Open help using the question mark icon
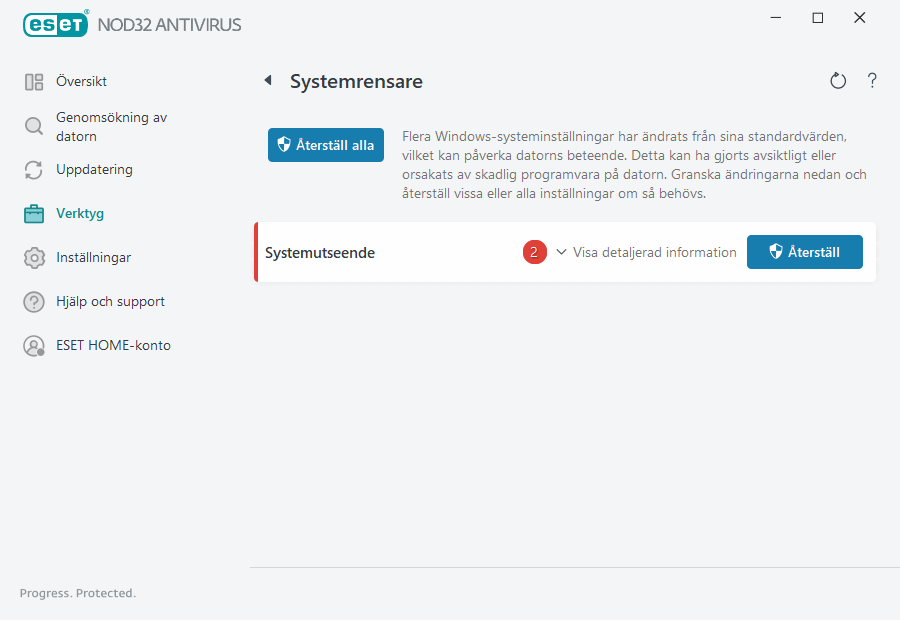 pyautogui.click(x=872, y=80)
